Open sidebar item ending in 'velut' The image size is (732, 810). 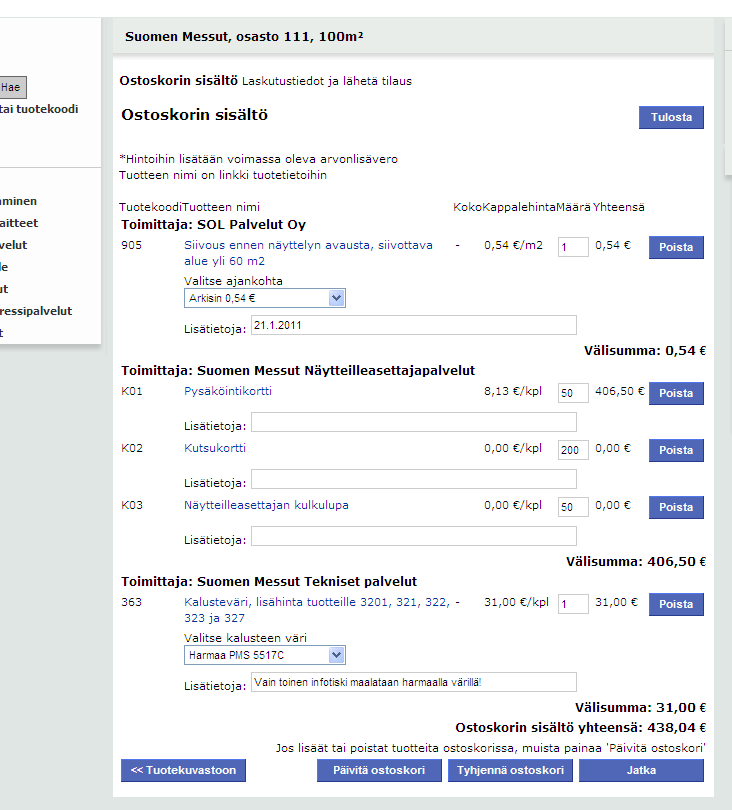click(13, 245)
